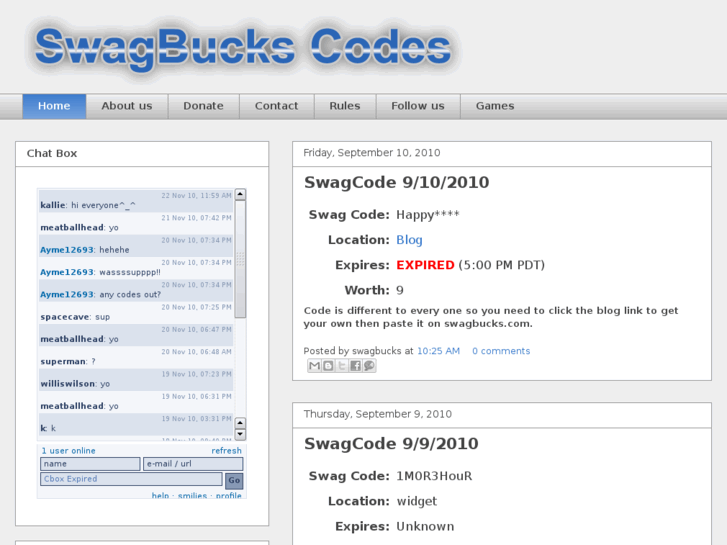Click Ayme12693 in 'any codes out?' message
Viewport: 727px width, 545px height.
coord(67,295)
